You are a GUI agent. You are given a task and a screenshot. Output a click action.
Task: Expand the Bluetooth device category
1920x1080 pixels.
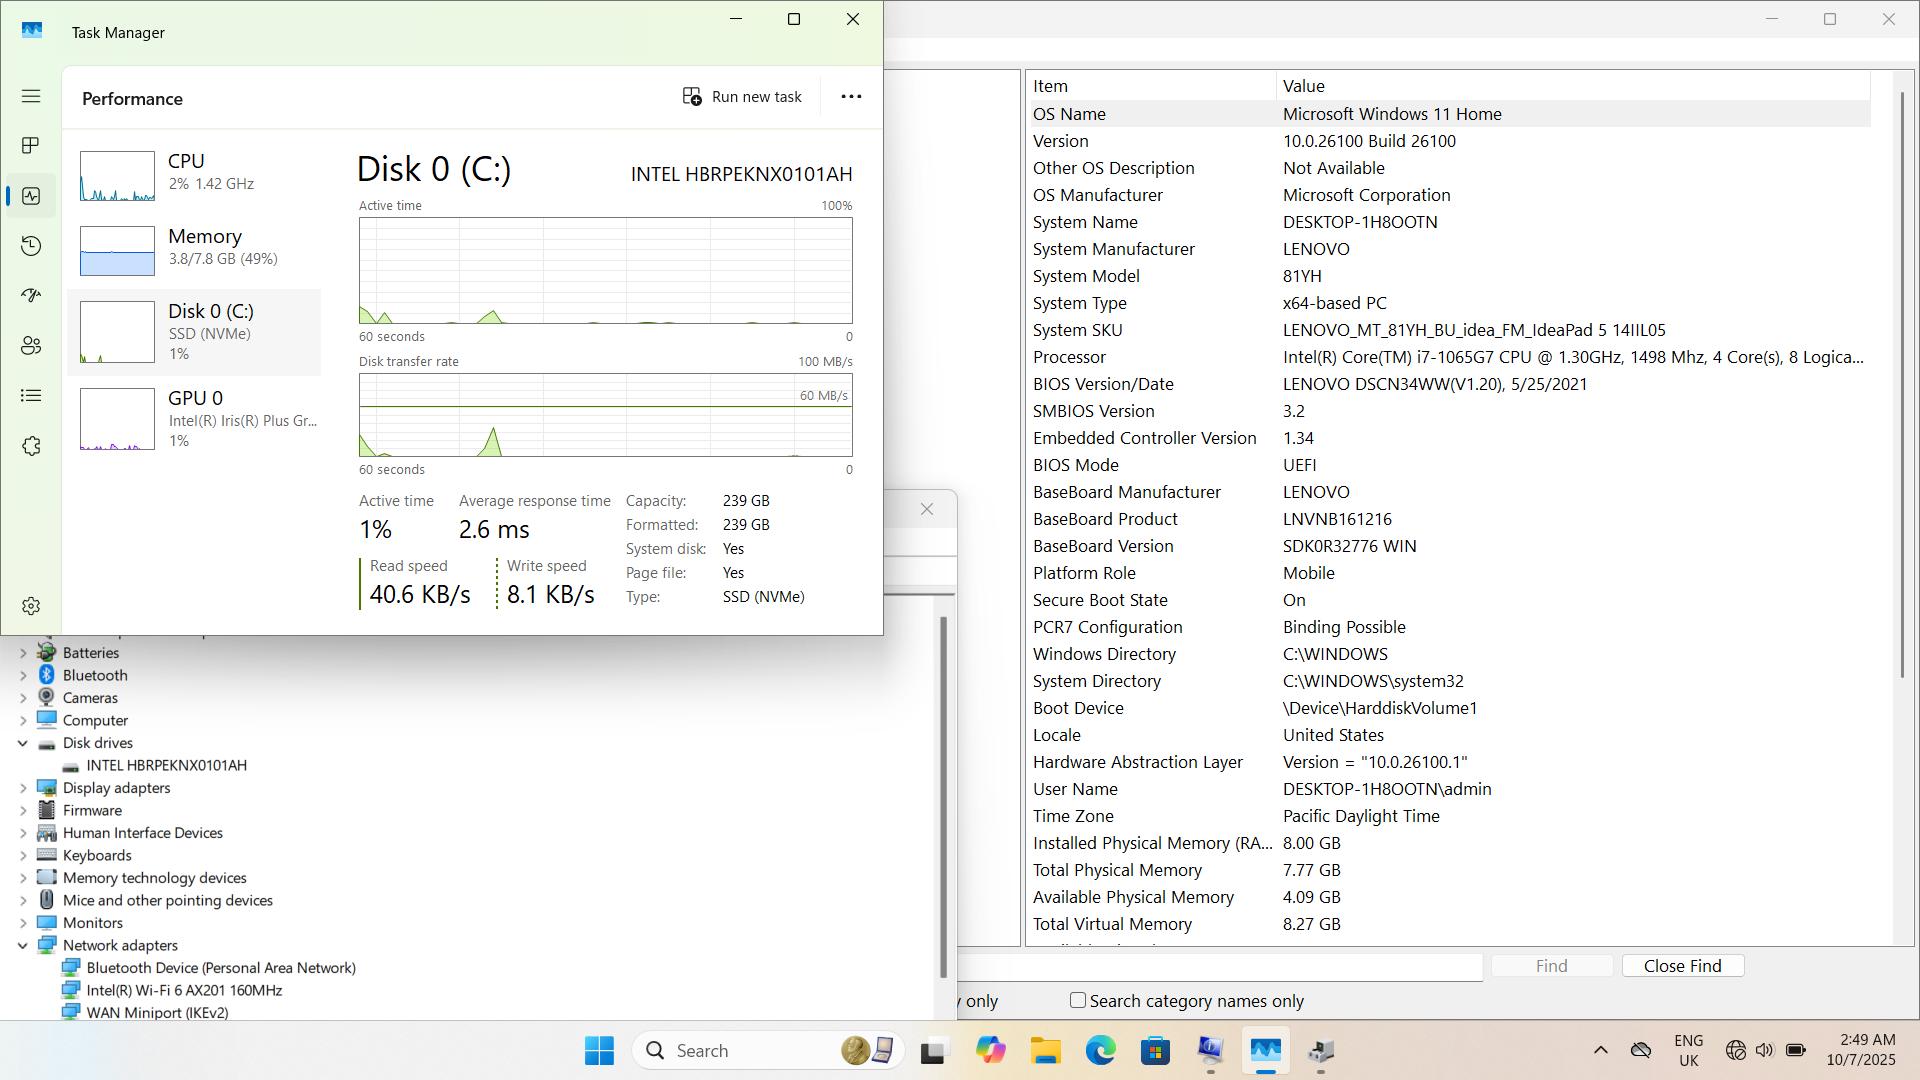23,676
